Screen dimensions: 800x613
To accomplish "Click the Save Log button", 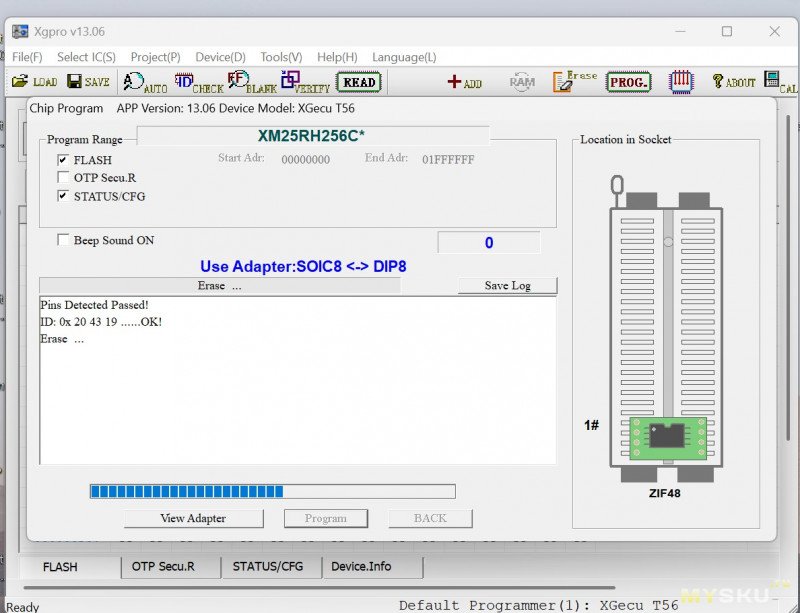I will (x=507, y=286).
